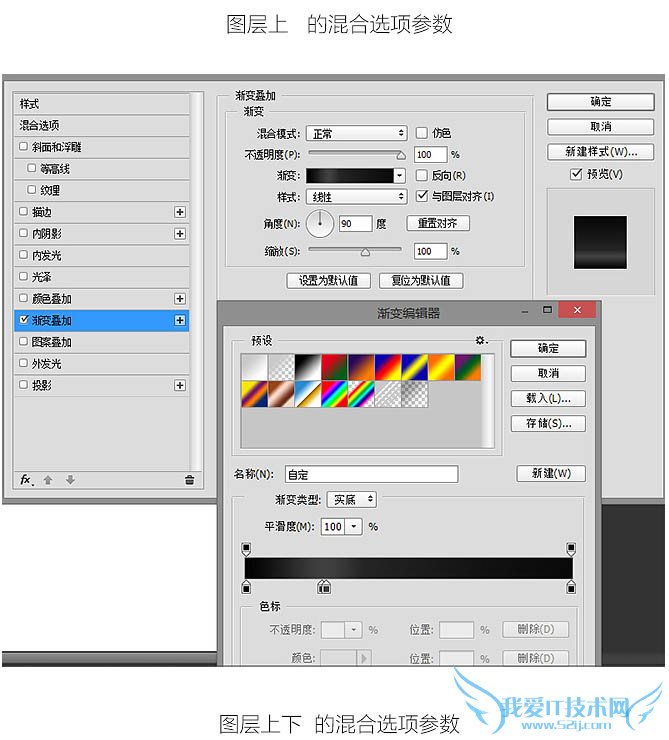The image size is (669, 740).
Task: Click the 缩放(S) slider handle
Action: pyautogui.click(x=365, y=252)
